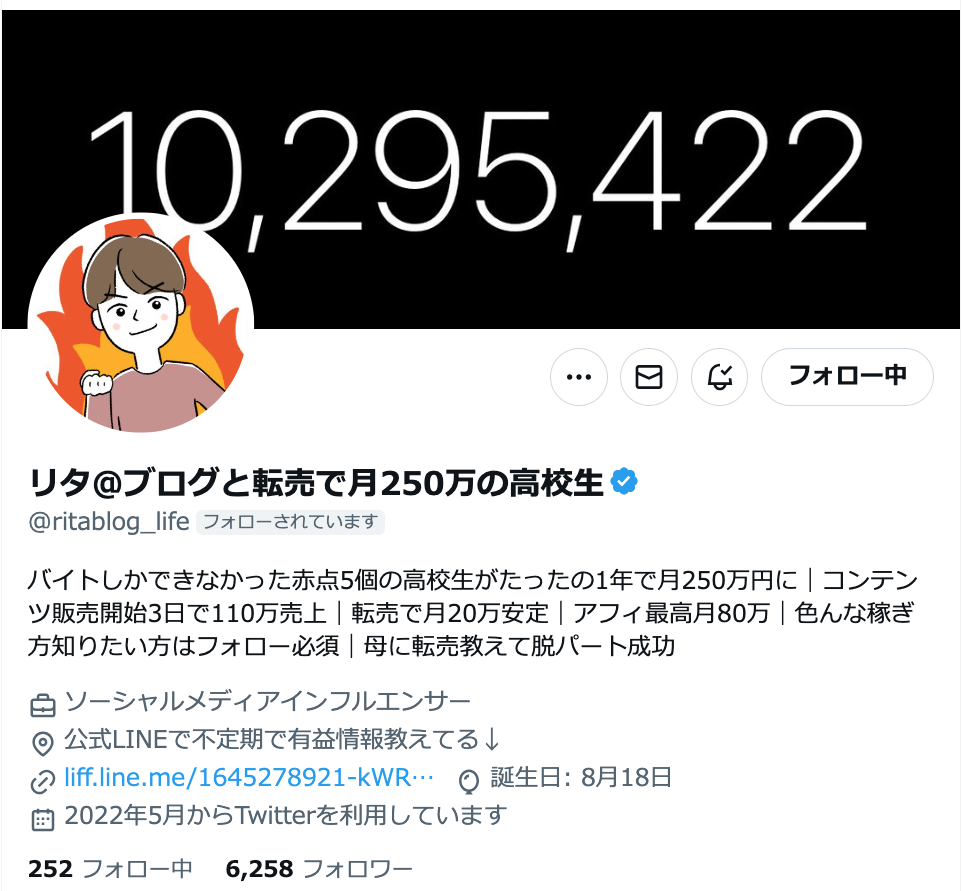Click the chain link icon
This screenshot has height=891, width=963.
[x=43, y=782]
